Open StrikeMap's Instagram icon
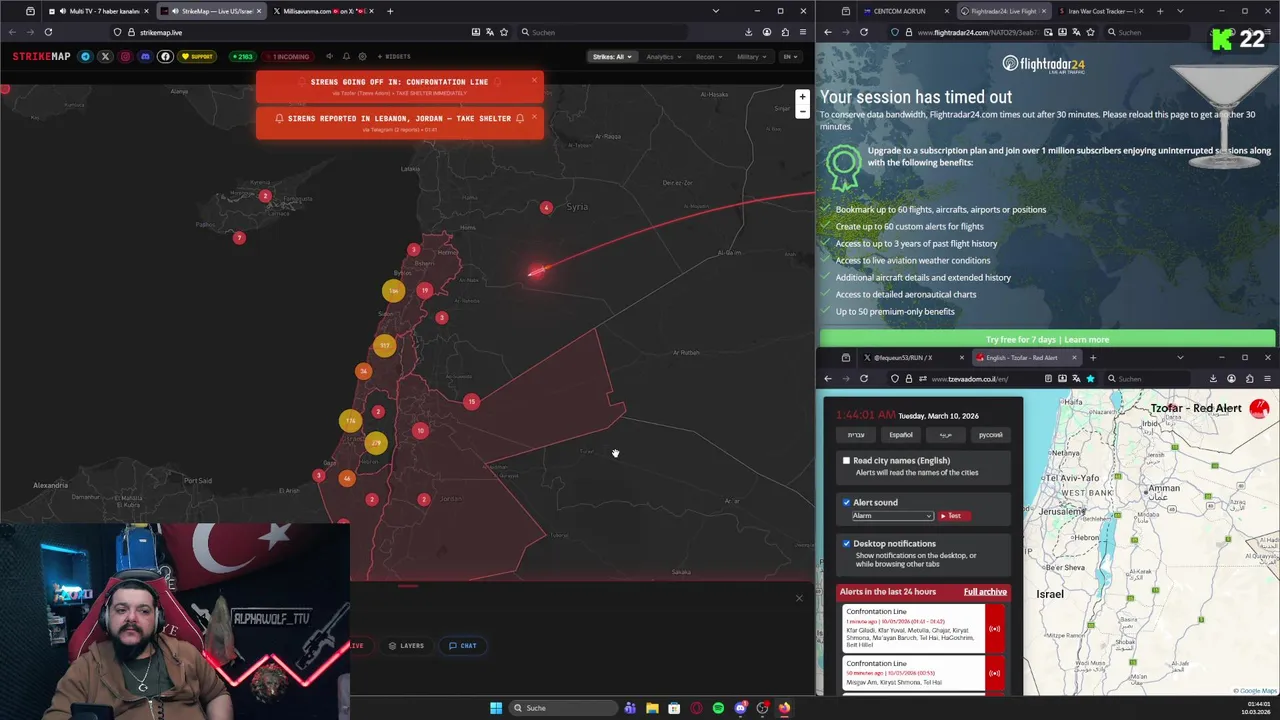Viewport: 1280px width, 720px height. pyautogui.click(x=125, y=56)
